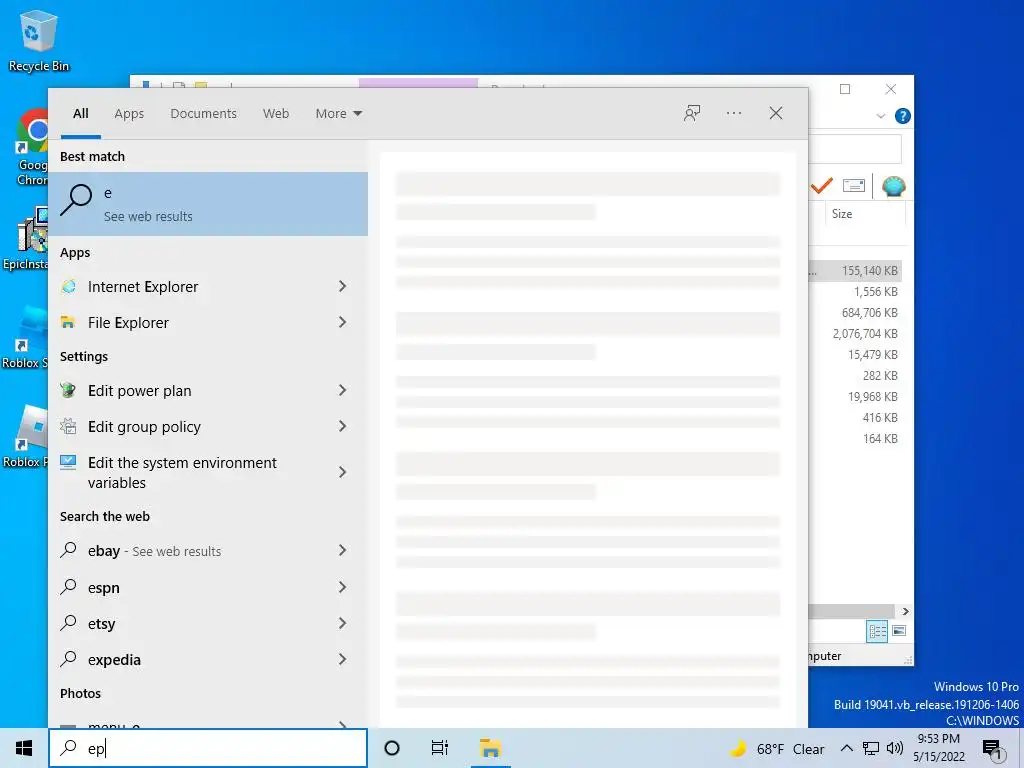1024x768 pixels.
Task: Open the network tray icon
Action: coord(871,748)
